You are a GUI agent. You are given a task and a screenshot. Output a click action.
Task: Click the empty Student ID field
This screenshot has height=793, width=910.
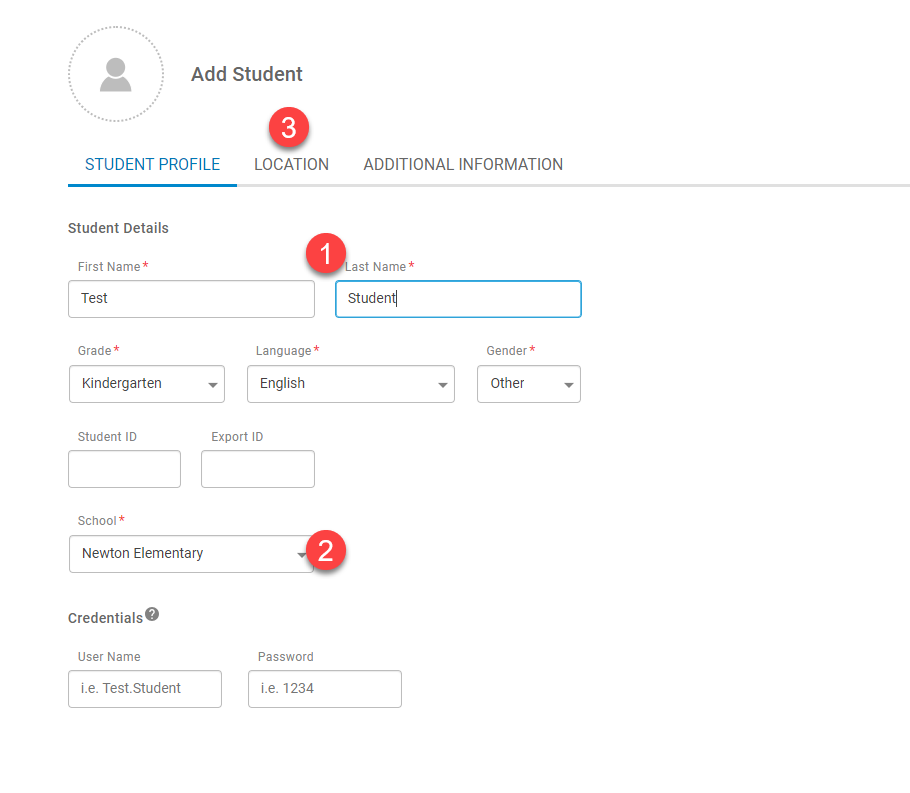pyautogui.click(x=124, y=469)
